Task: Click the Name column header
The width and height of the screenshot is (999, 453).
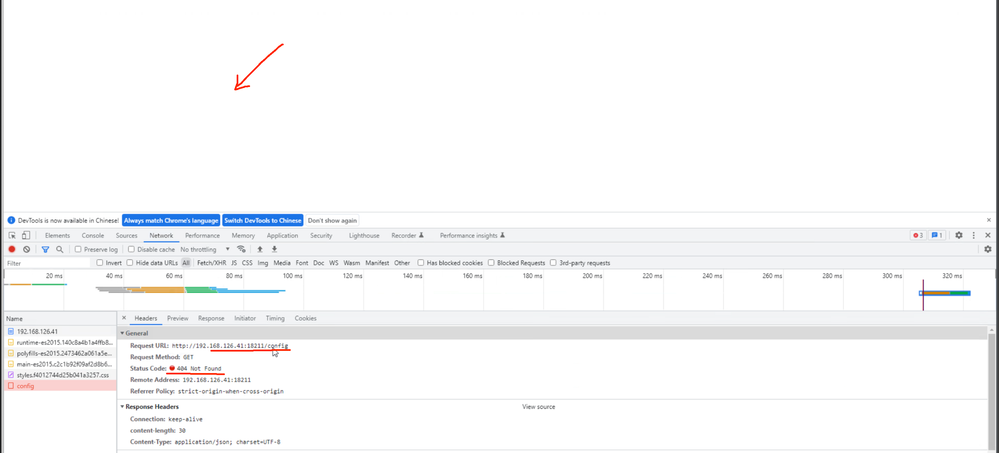Action: 60,318
